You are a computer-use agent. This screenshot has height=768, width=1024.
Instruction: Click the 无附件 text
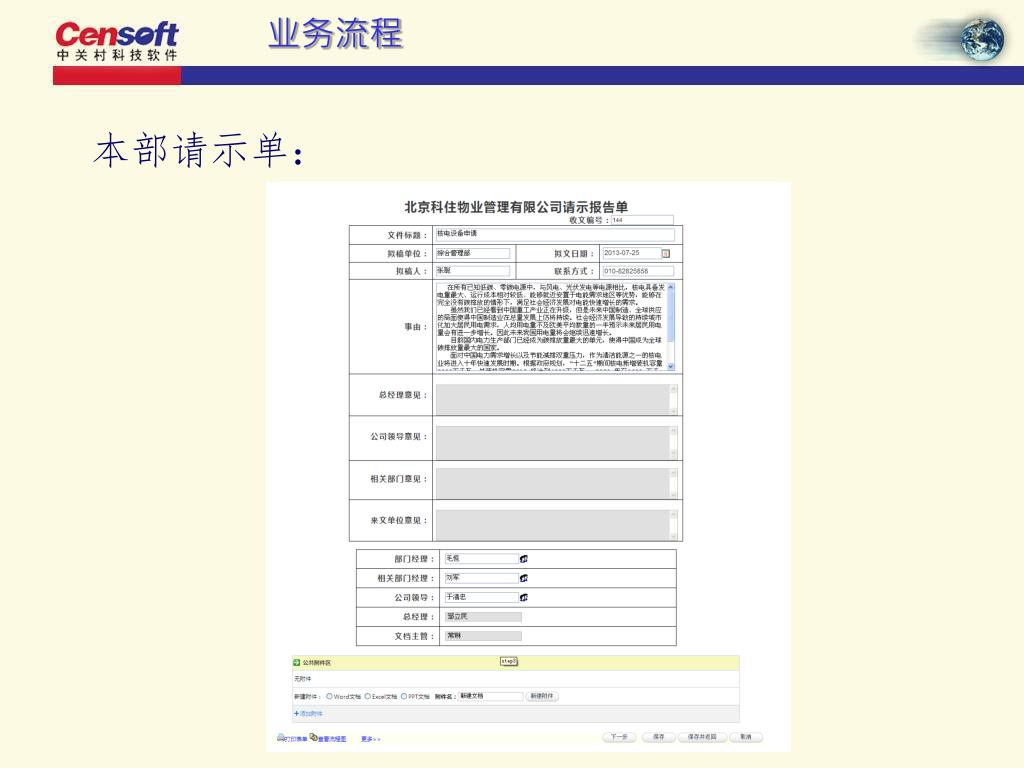pos(302,679)
